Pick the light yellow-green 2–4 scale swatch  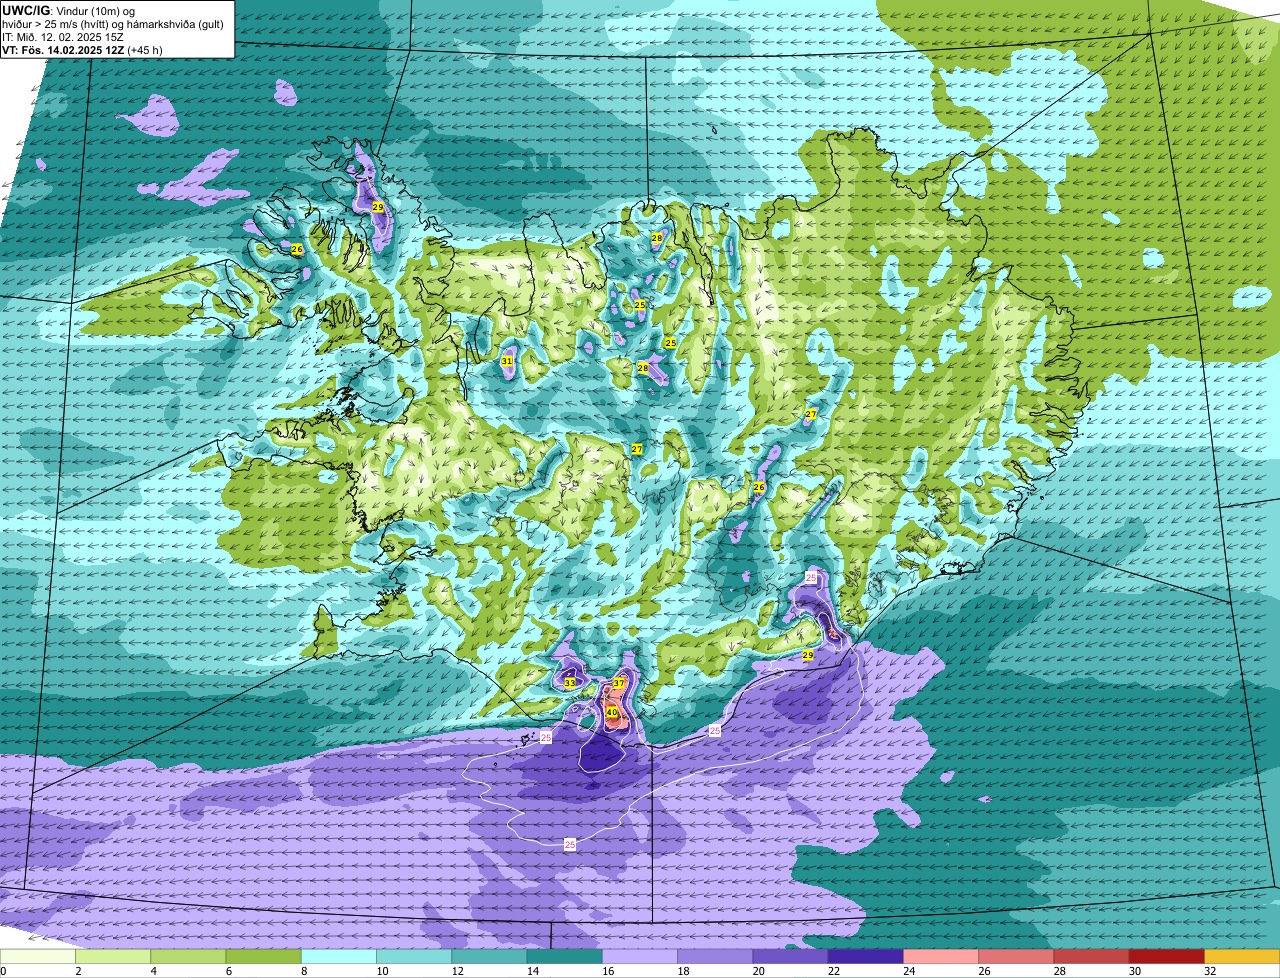click(113, 957)
